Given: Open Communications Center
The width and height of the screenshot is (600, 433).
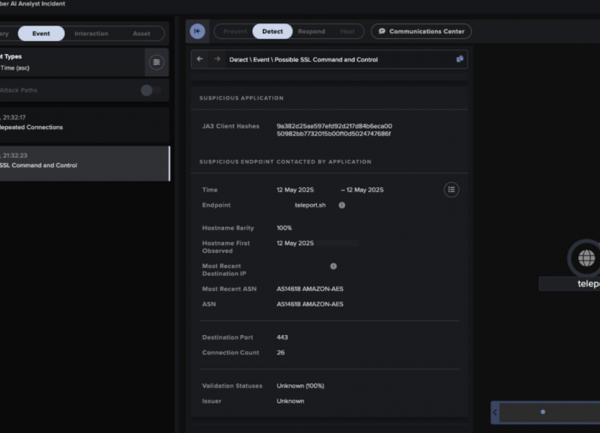Looking at the screenshot, I should click(x=421, y=31).
